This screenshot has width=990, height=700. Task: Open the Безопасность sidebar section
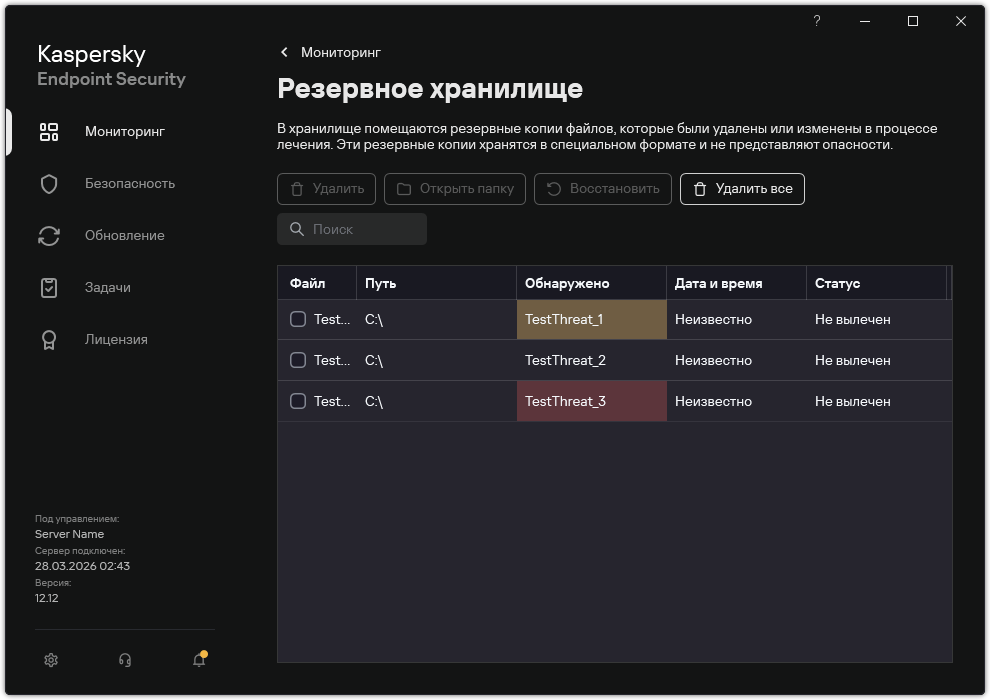coord(129,183)
